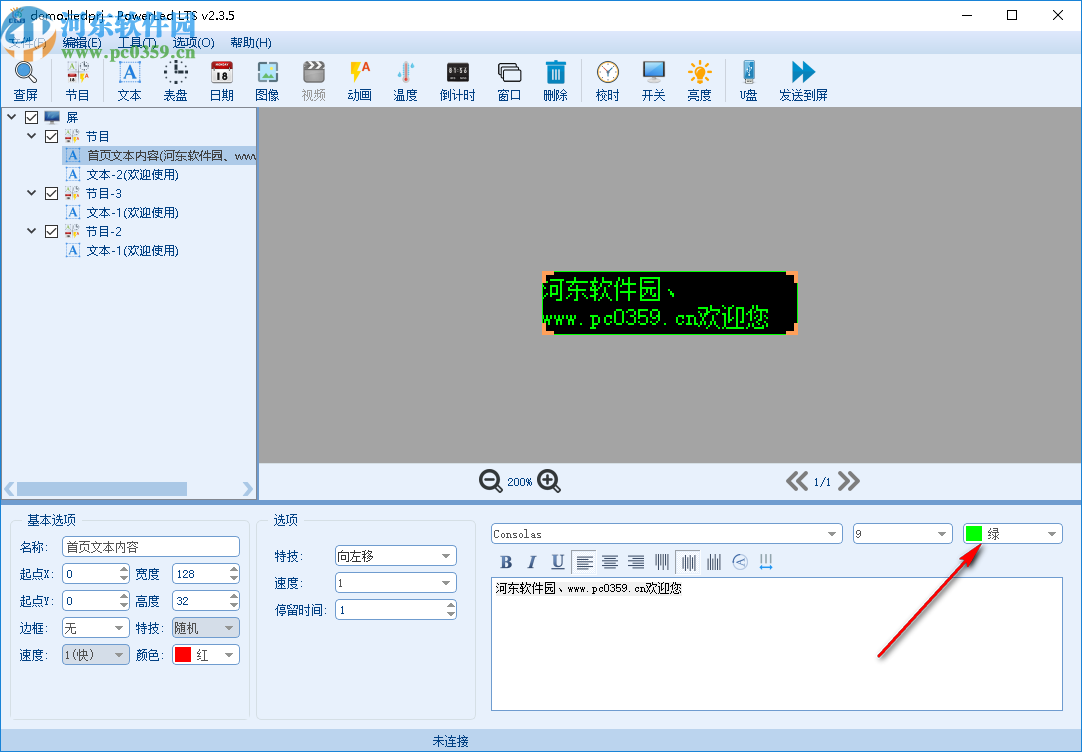Screen dimensions: 1082x752
Task: Apply bold formatting to text
Action: 506,562
